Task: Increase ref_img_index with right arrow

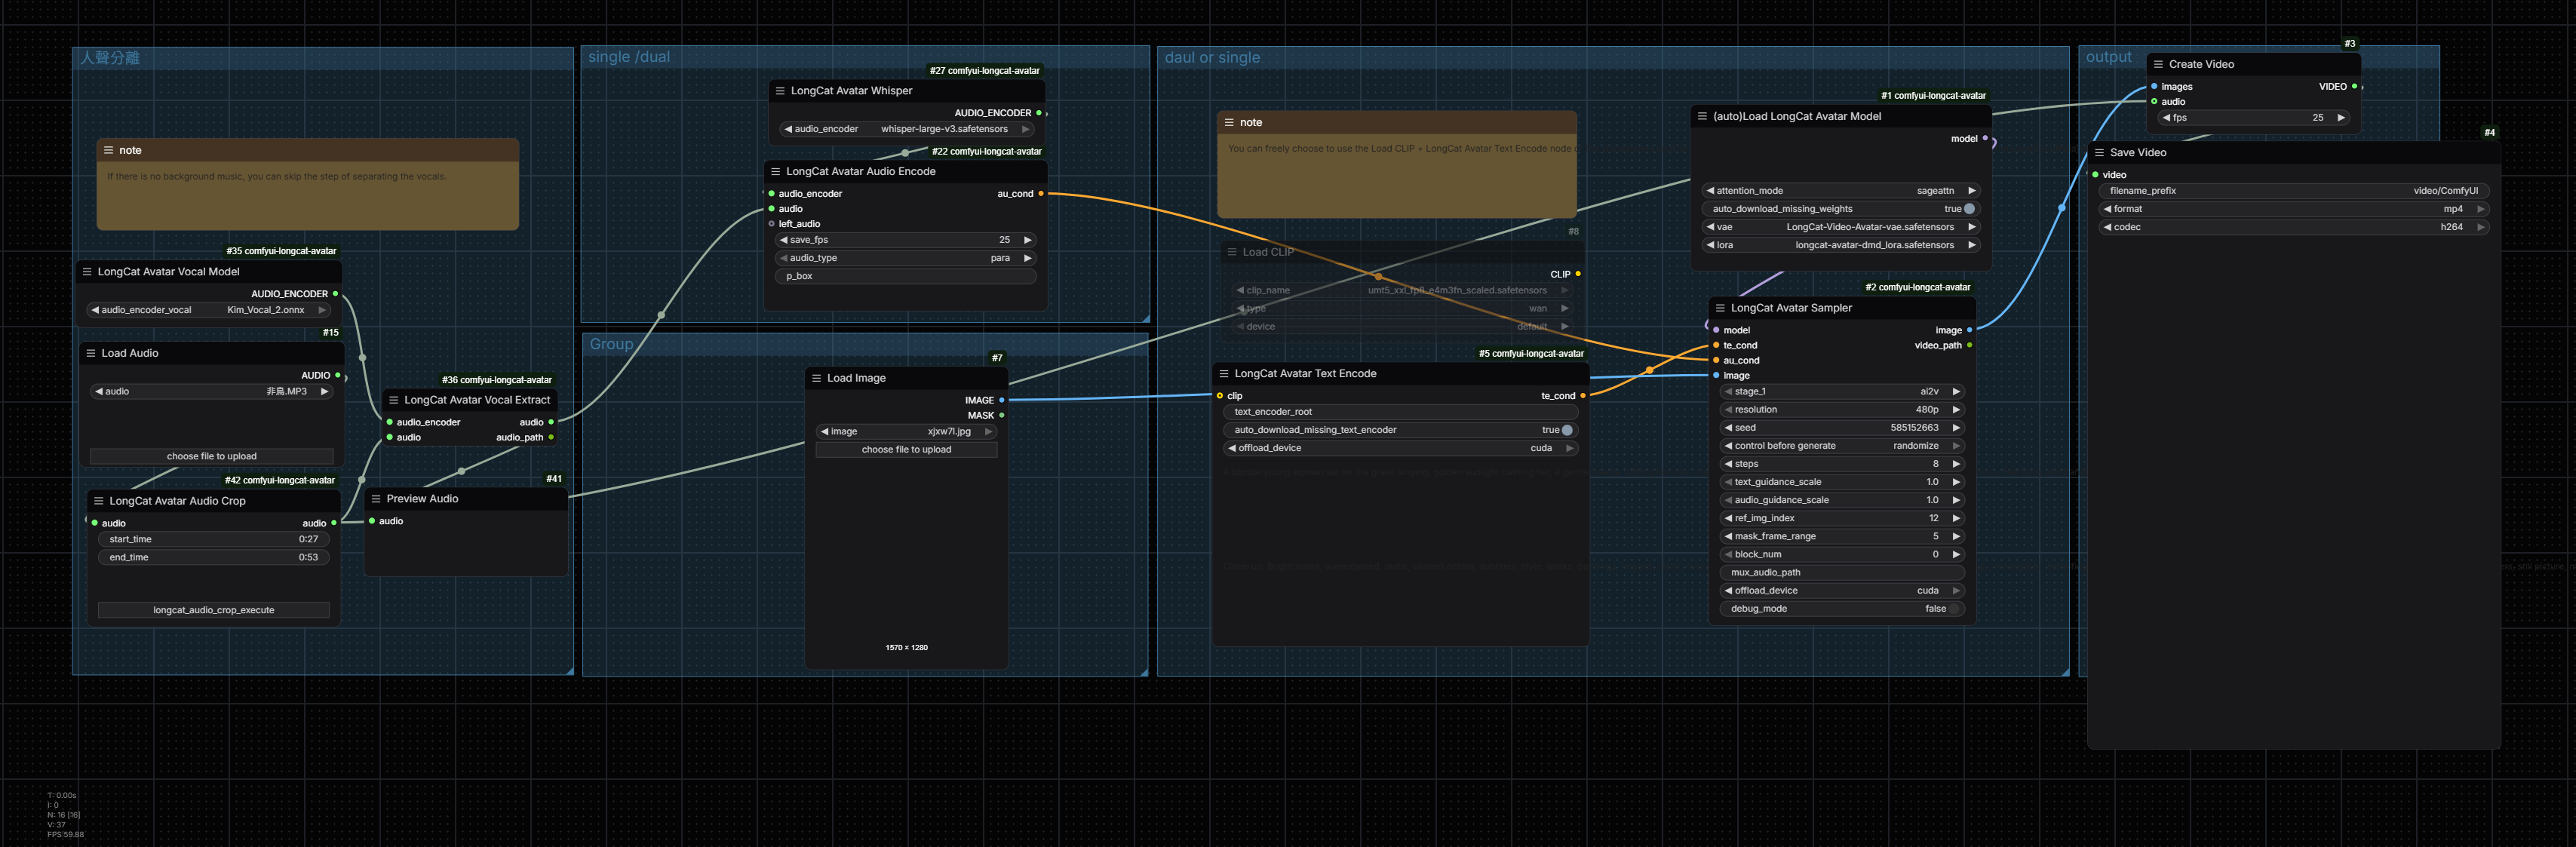Action: pyautogui.click(x=1957, y=518)
